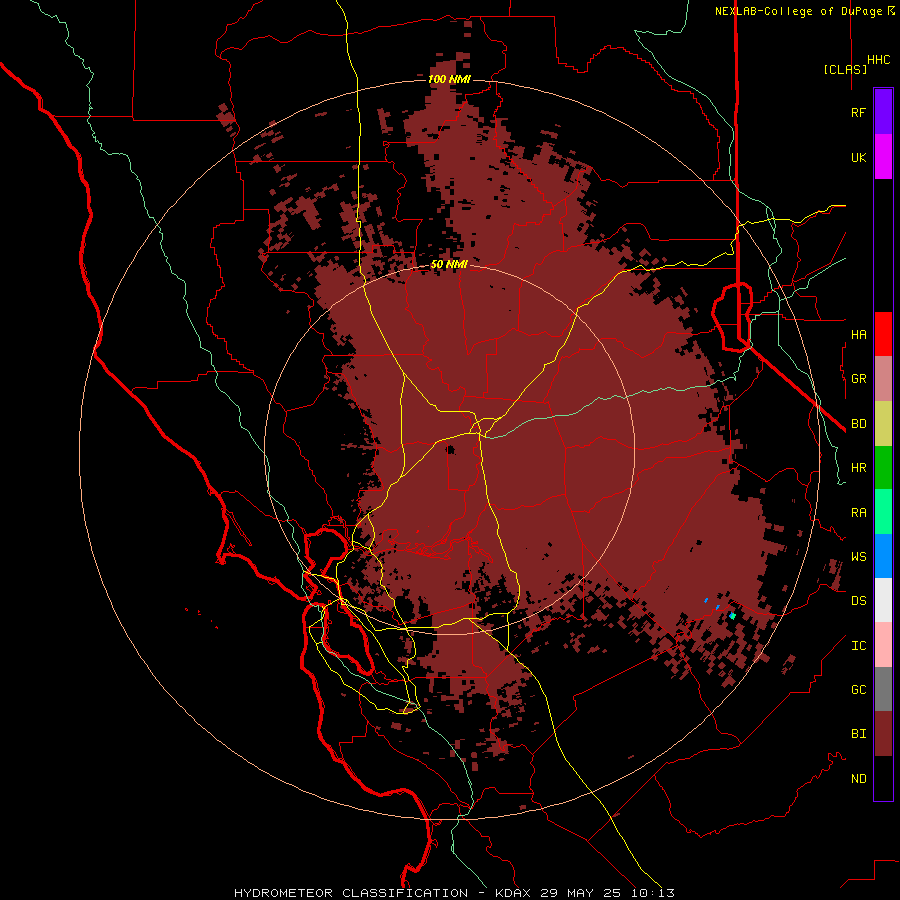This screenshot has width=900, height=900.
Task: Click the 100 NMI range ring label
Action: tap(449, 79)
